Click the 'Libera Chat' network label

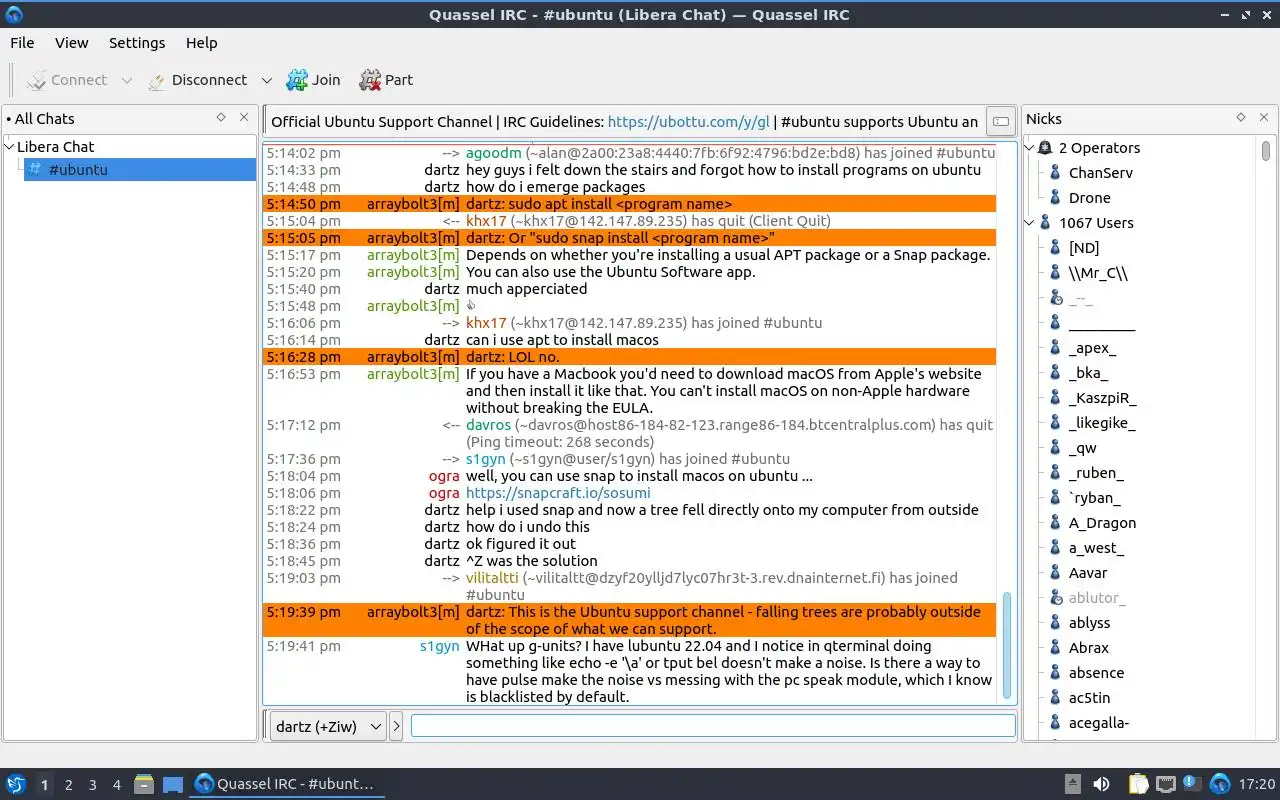55,146
